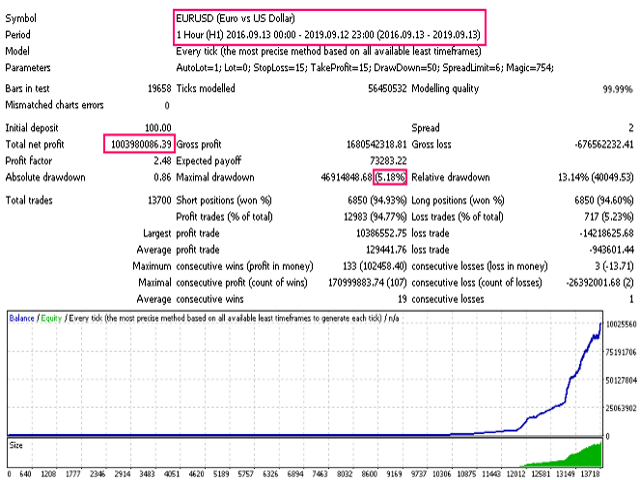
Task: Click Modelling quality value 99.99%
Action: [x=618, y=89]
